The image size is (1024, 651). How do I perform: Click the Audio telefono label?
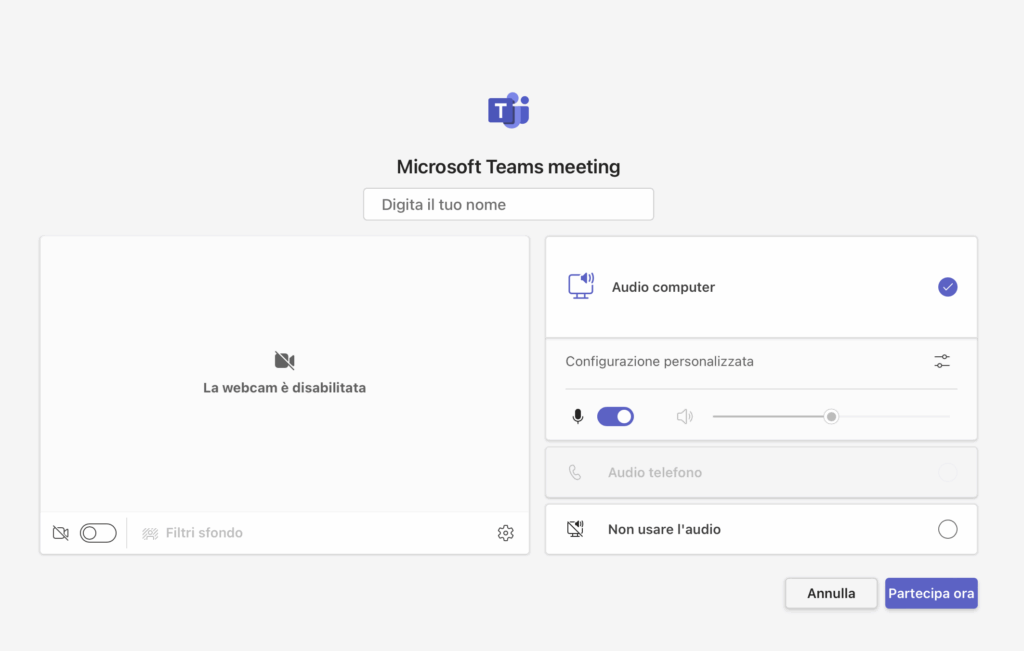(x=655, y=472)
